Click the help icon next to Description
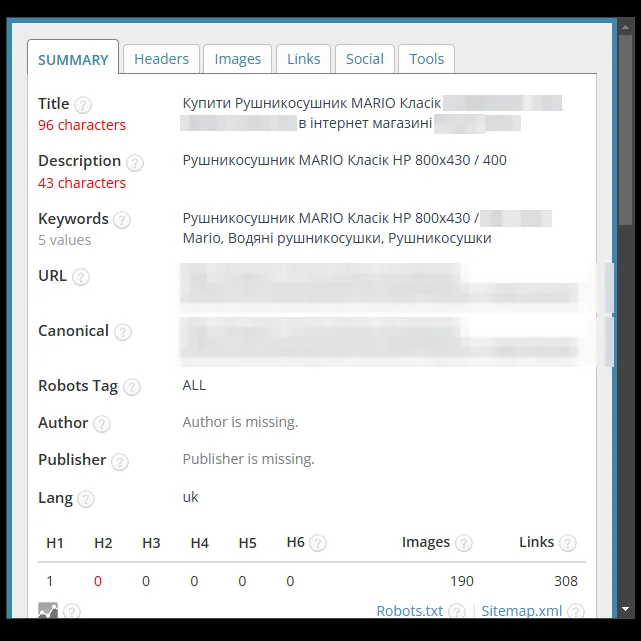This screenshot has height=641, width=641. point(134,163)
